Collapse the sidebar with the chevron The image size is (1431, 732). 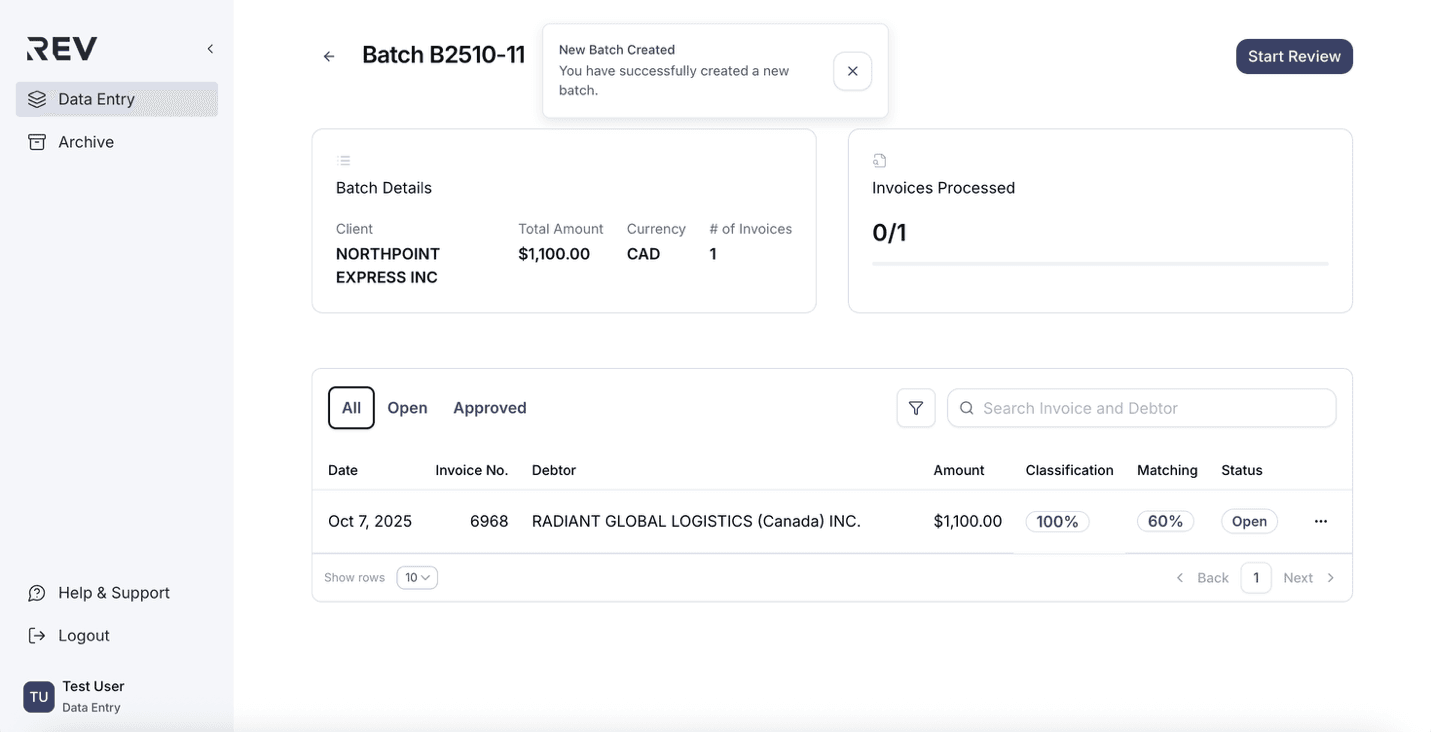210,49
